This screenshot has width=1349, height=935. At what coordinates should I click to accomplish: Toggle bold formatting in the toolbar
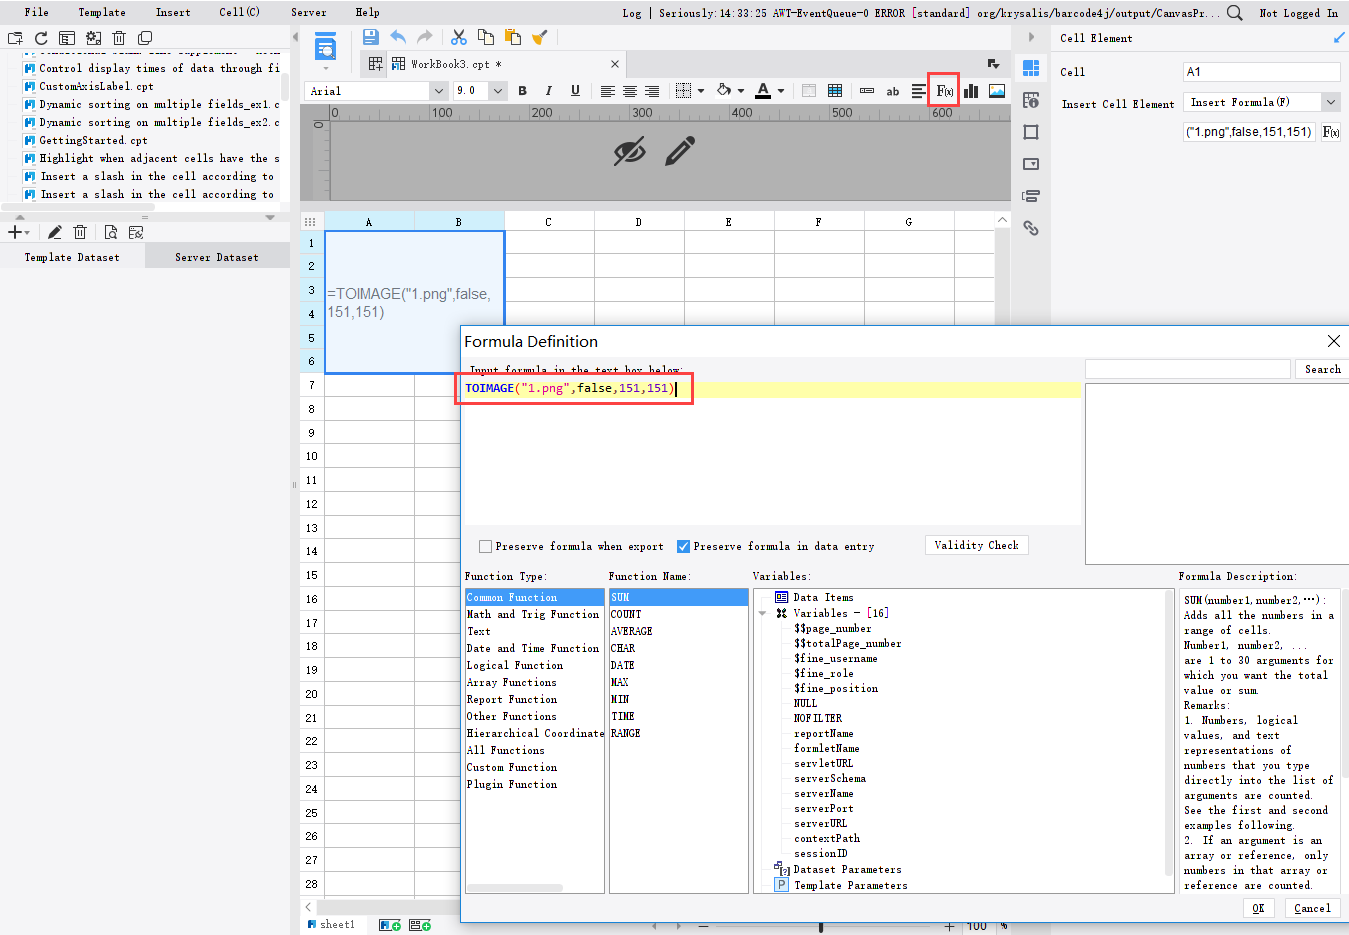[521, 91]
